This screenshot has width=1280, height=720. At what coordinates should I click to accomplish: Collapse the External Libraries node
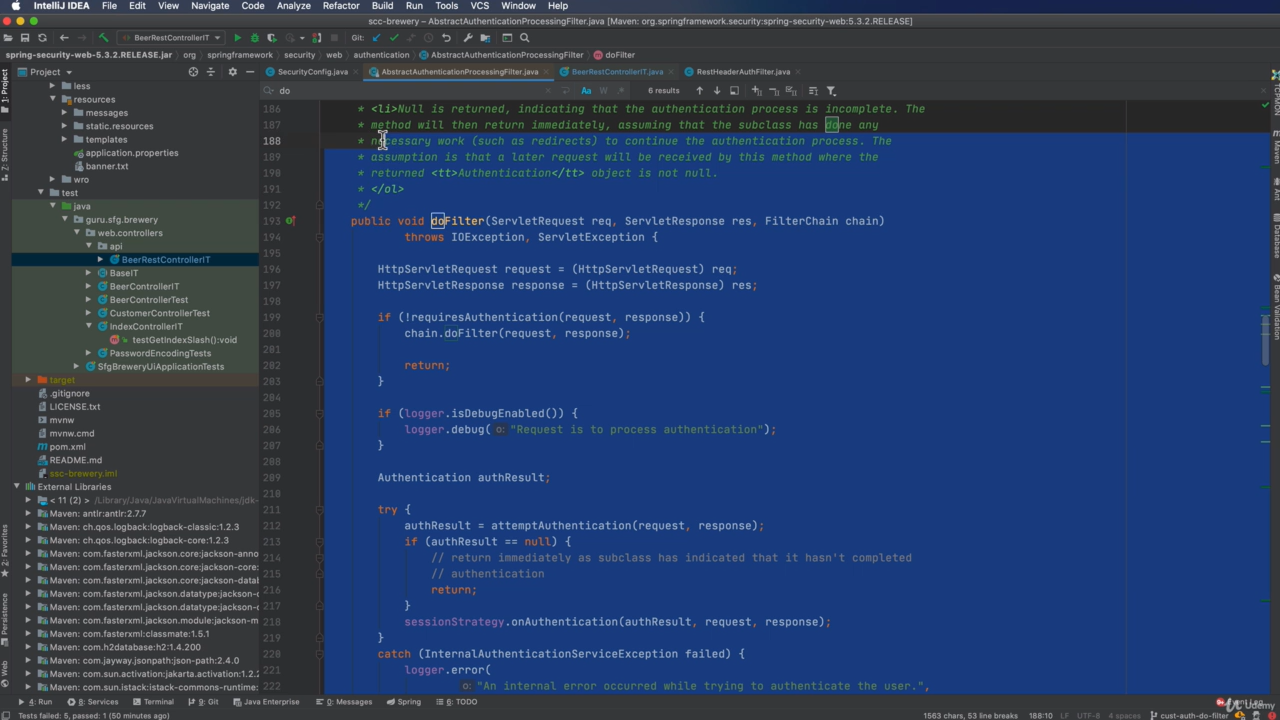point(17,487)
